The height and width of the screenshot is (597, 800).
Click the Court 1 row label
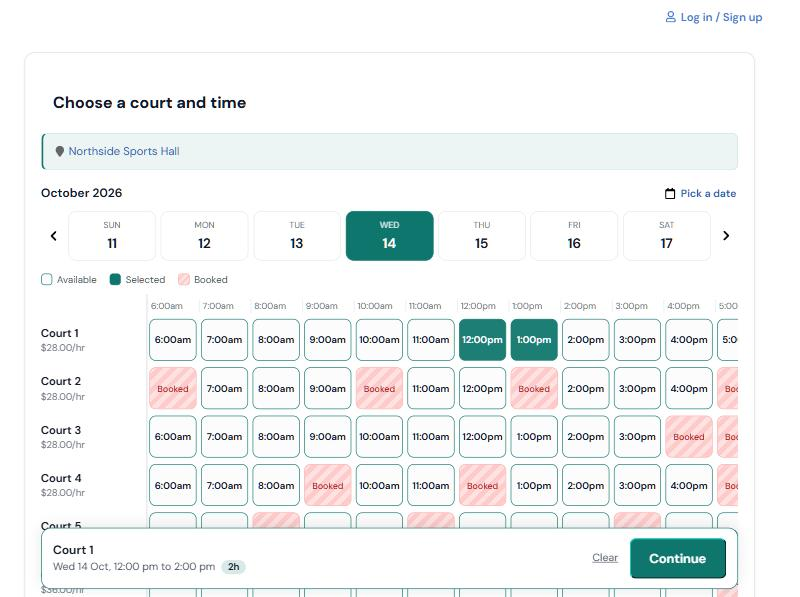click(60, 333)
